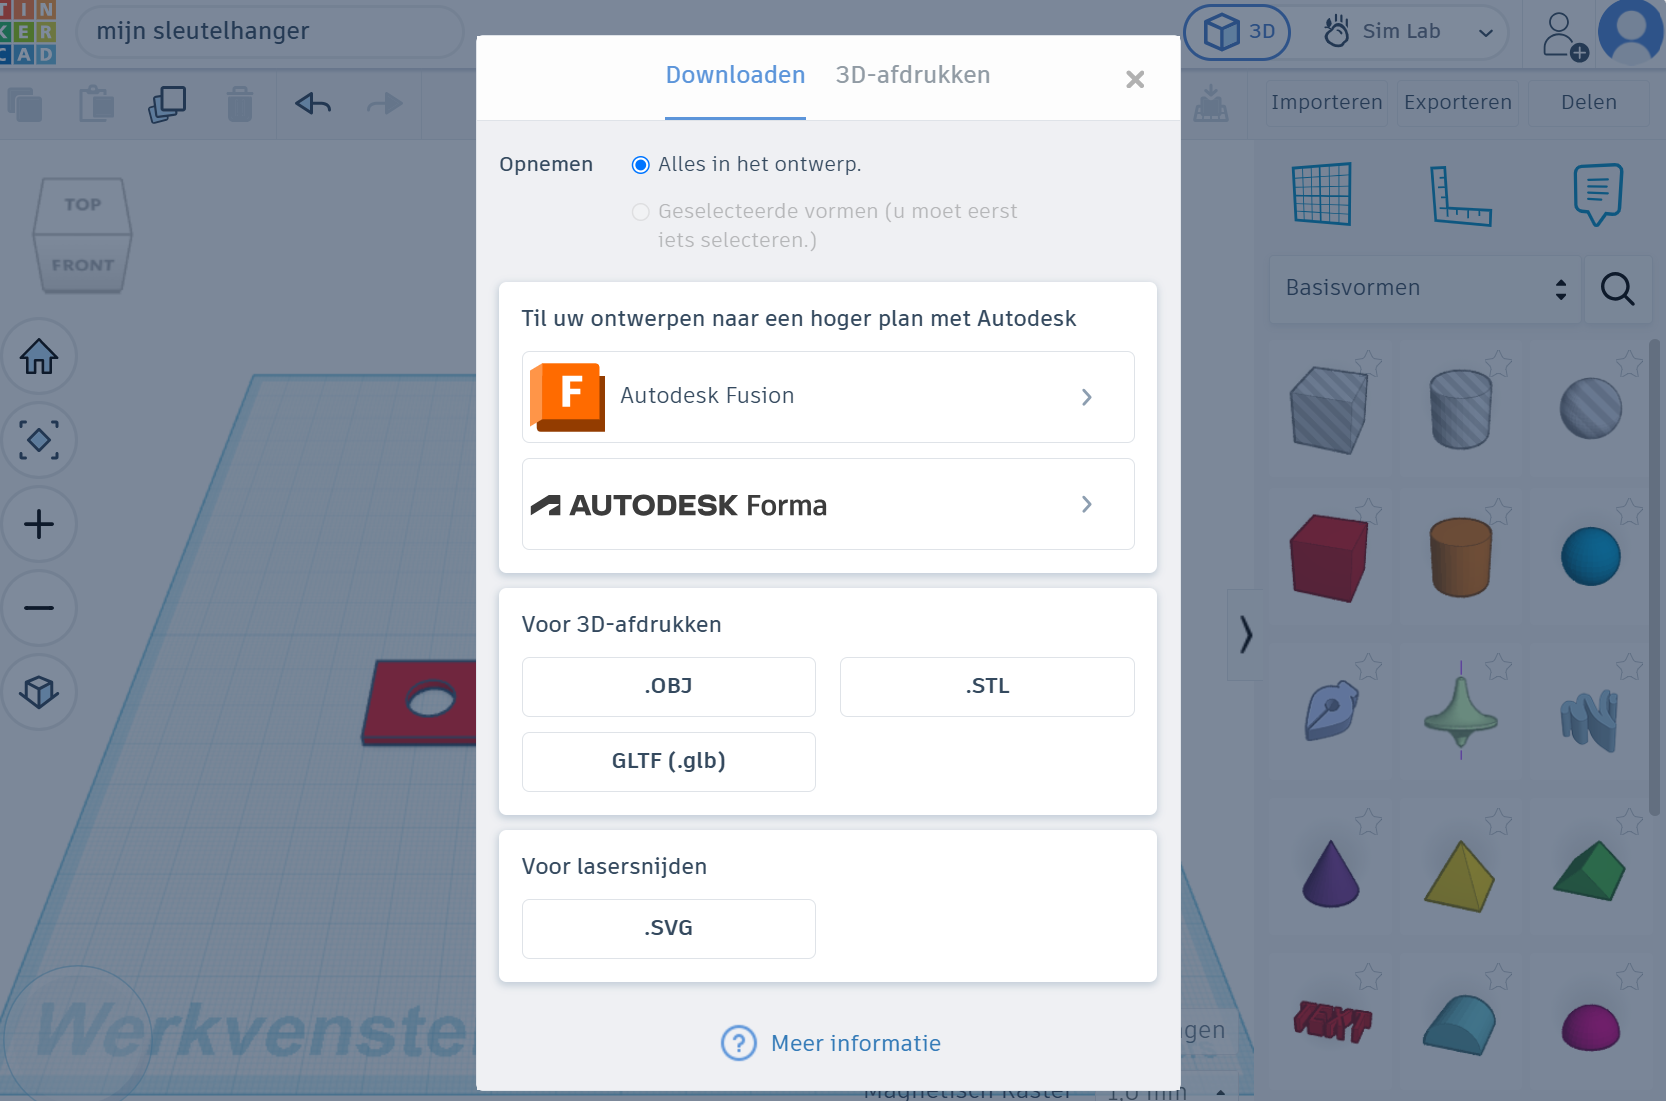Expand the Autodesk Fusion option
Image resolution: width=1666 pixels, height=1101 pixels.
tap(828, 397)
